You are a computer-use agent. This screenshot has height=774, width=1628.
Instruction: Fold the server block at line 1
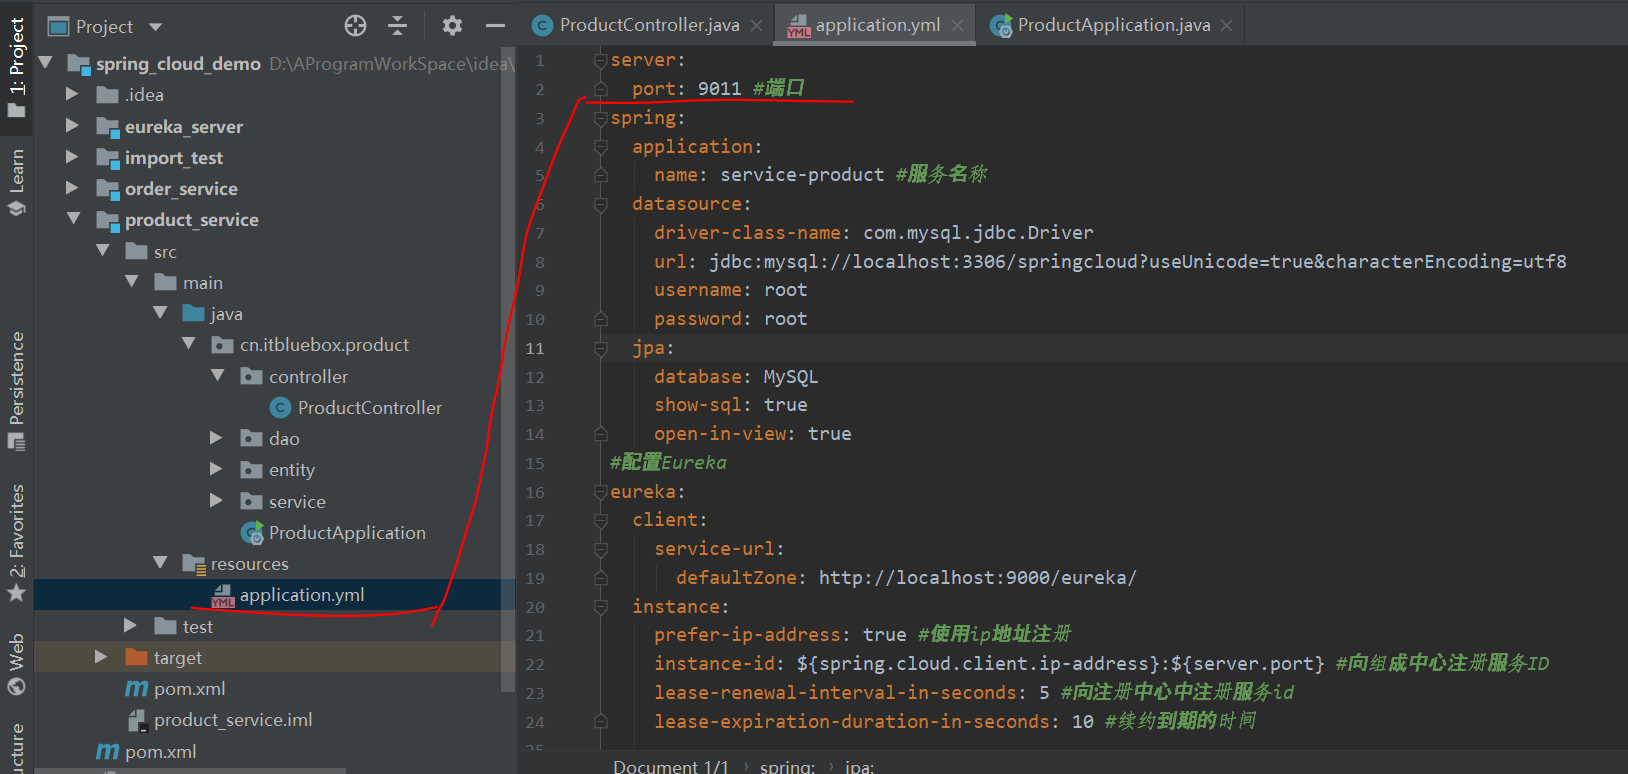point(601,61)
